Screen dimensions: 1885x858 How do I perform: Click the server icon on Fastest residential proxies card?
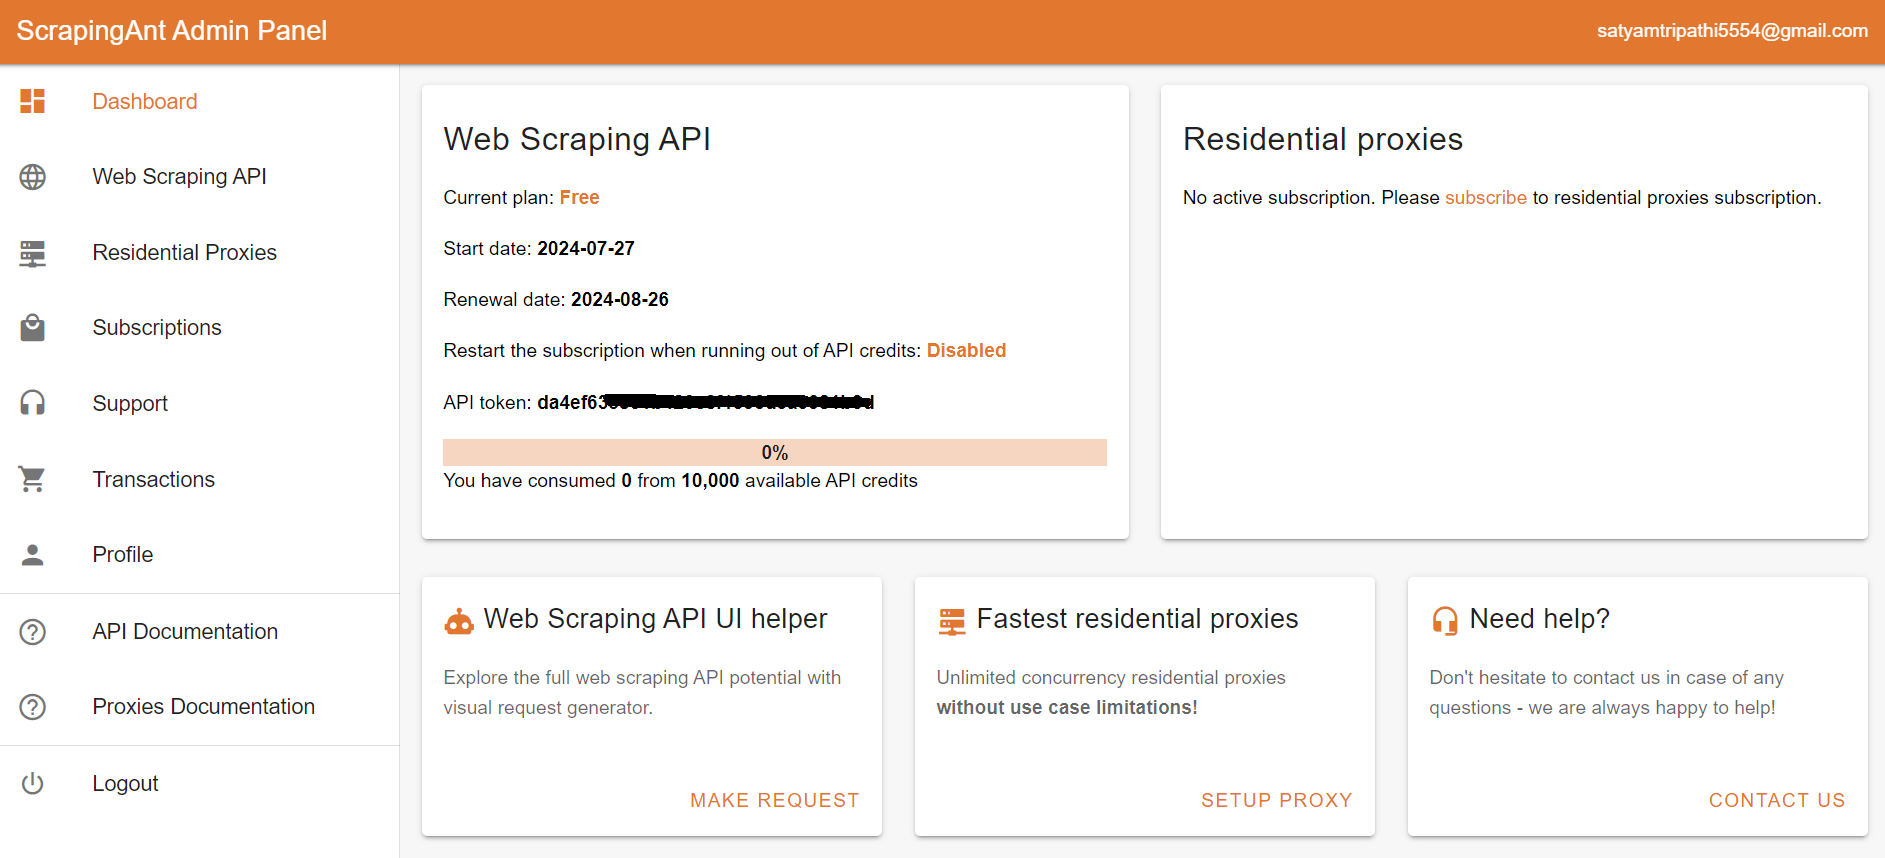pyautogui.click(x=952, y=621)
